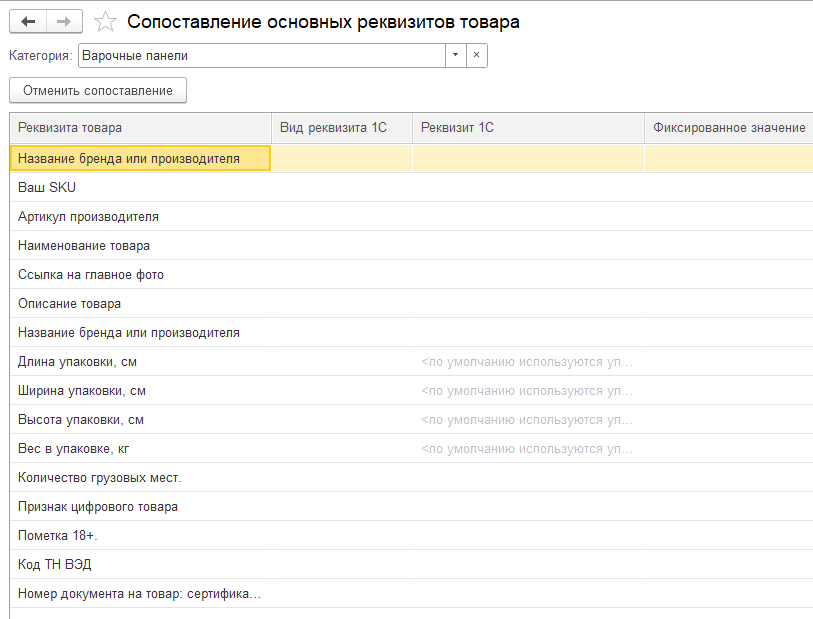Click Вид реквизита 1С cell of highlighted first row
813x619 pixels.
click(x=342, y=158)
